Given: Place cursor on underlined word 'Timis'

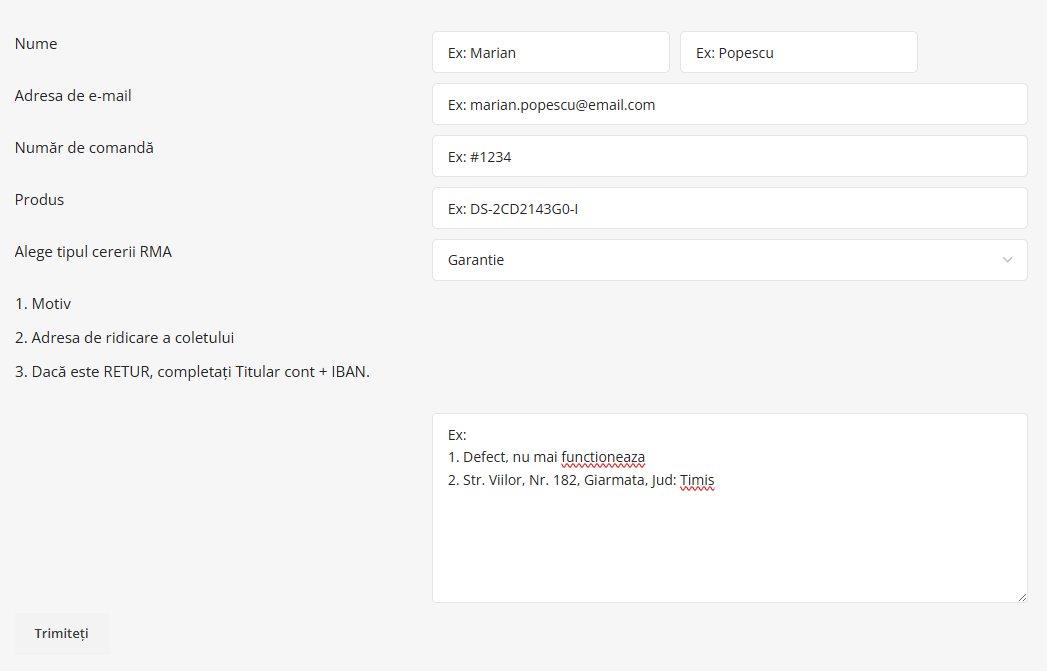Looking at the screenshot, I should tap(697, 481).
